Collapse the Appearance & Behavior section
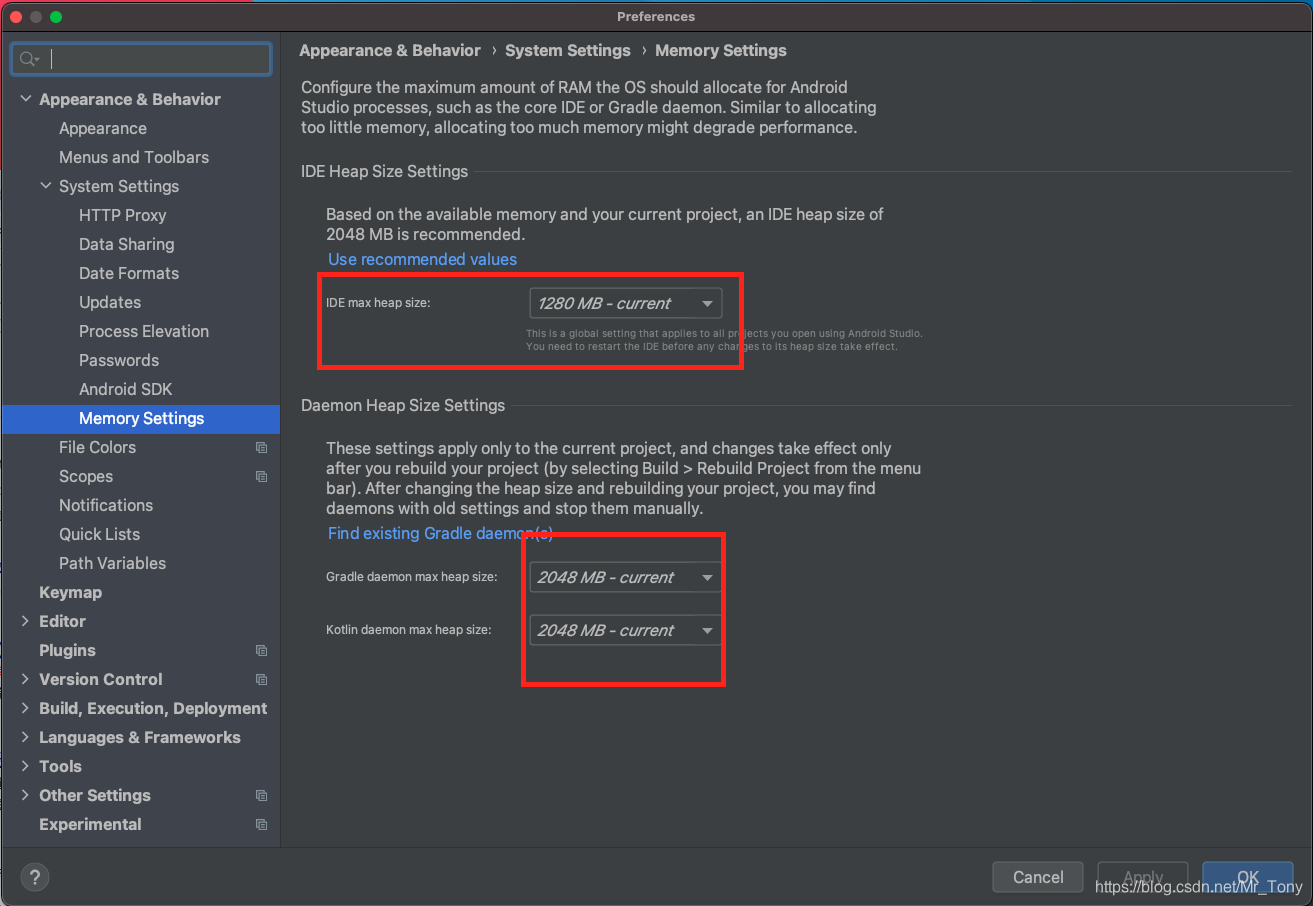The height and width of the screenshot is (906, 1313). point(26,99)
